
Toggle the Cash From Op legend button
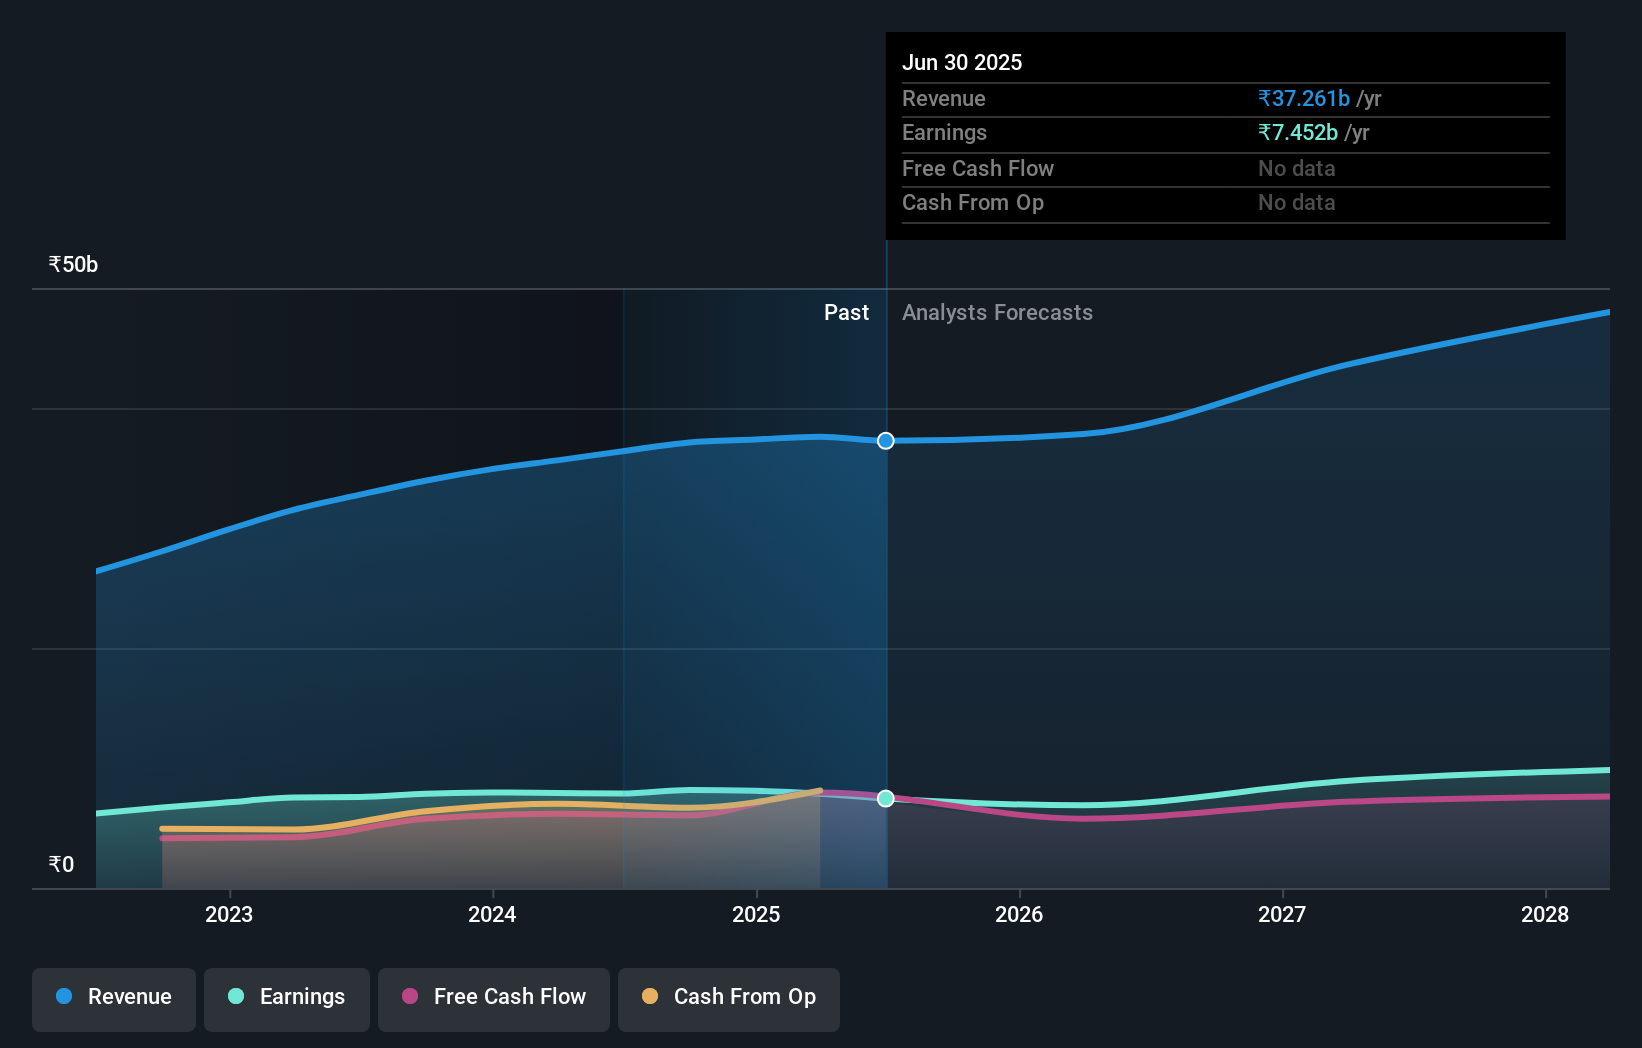coord(729,999)
